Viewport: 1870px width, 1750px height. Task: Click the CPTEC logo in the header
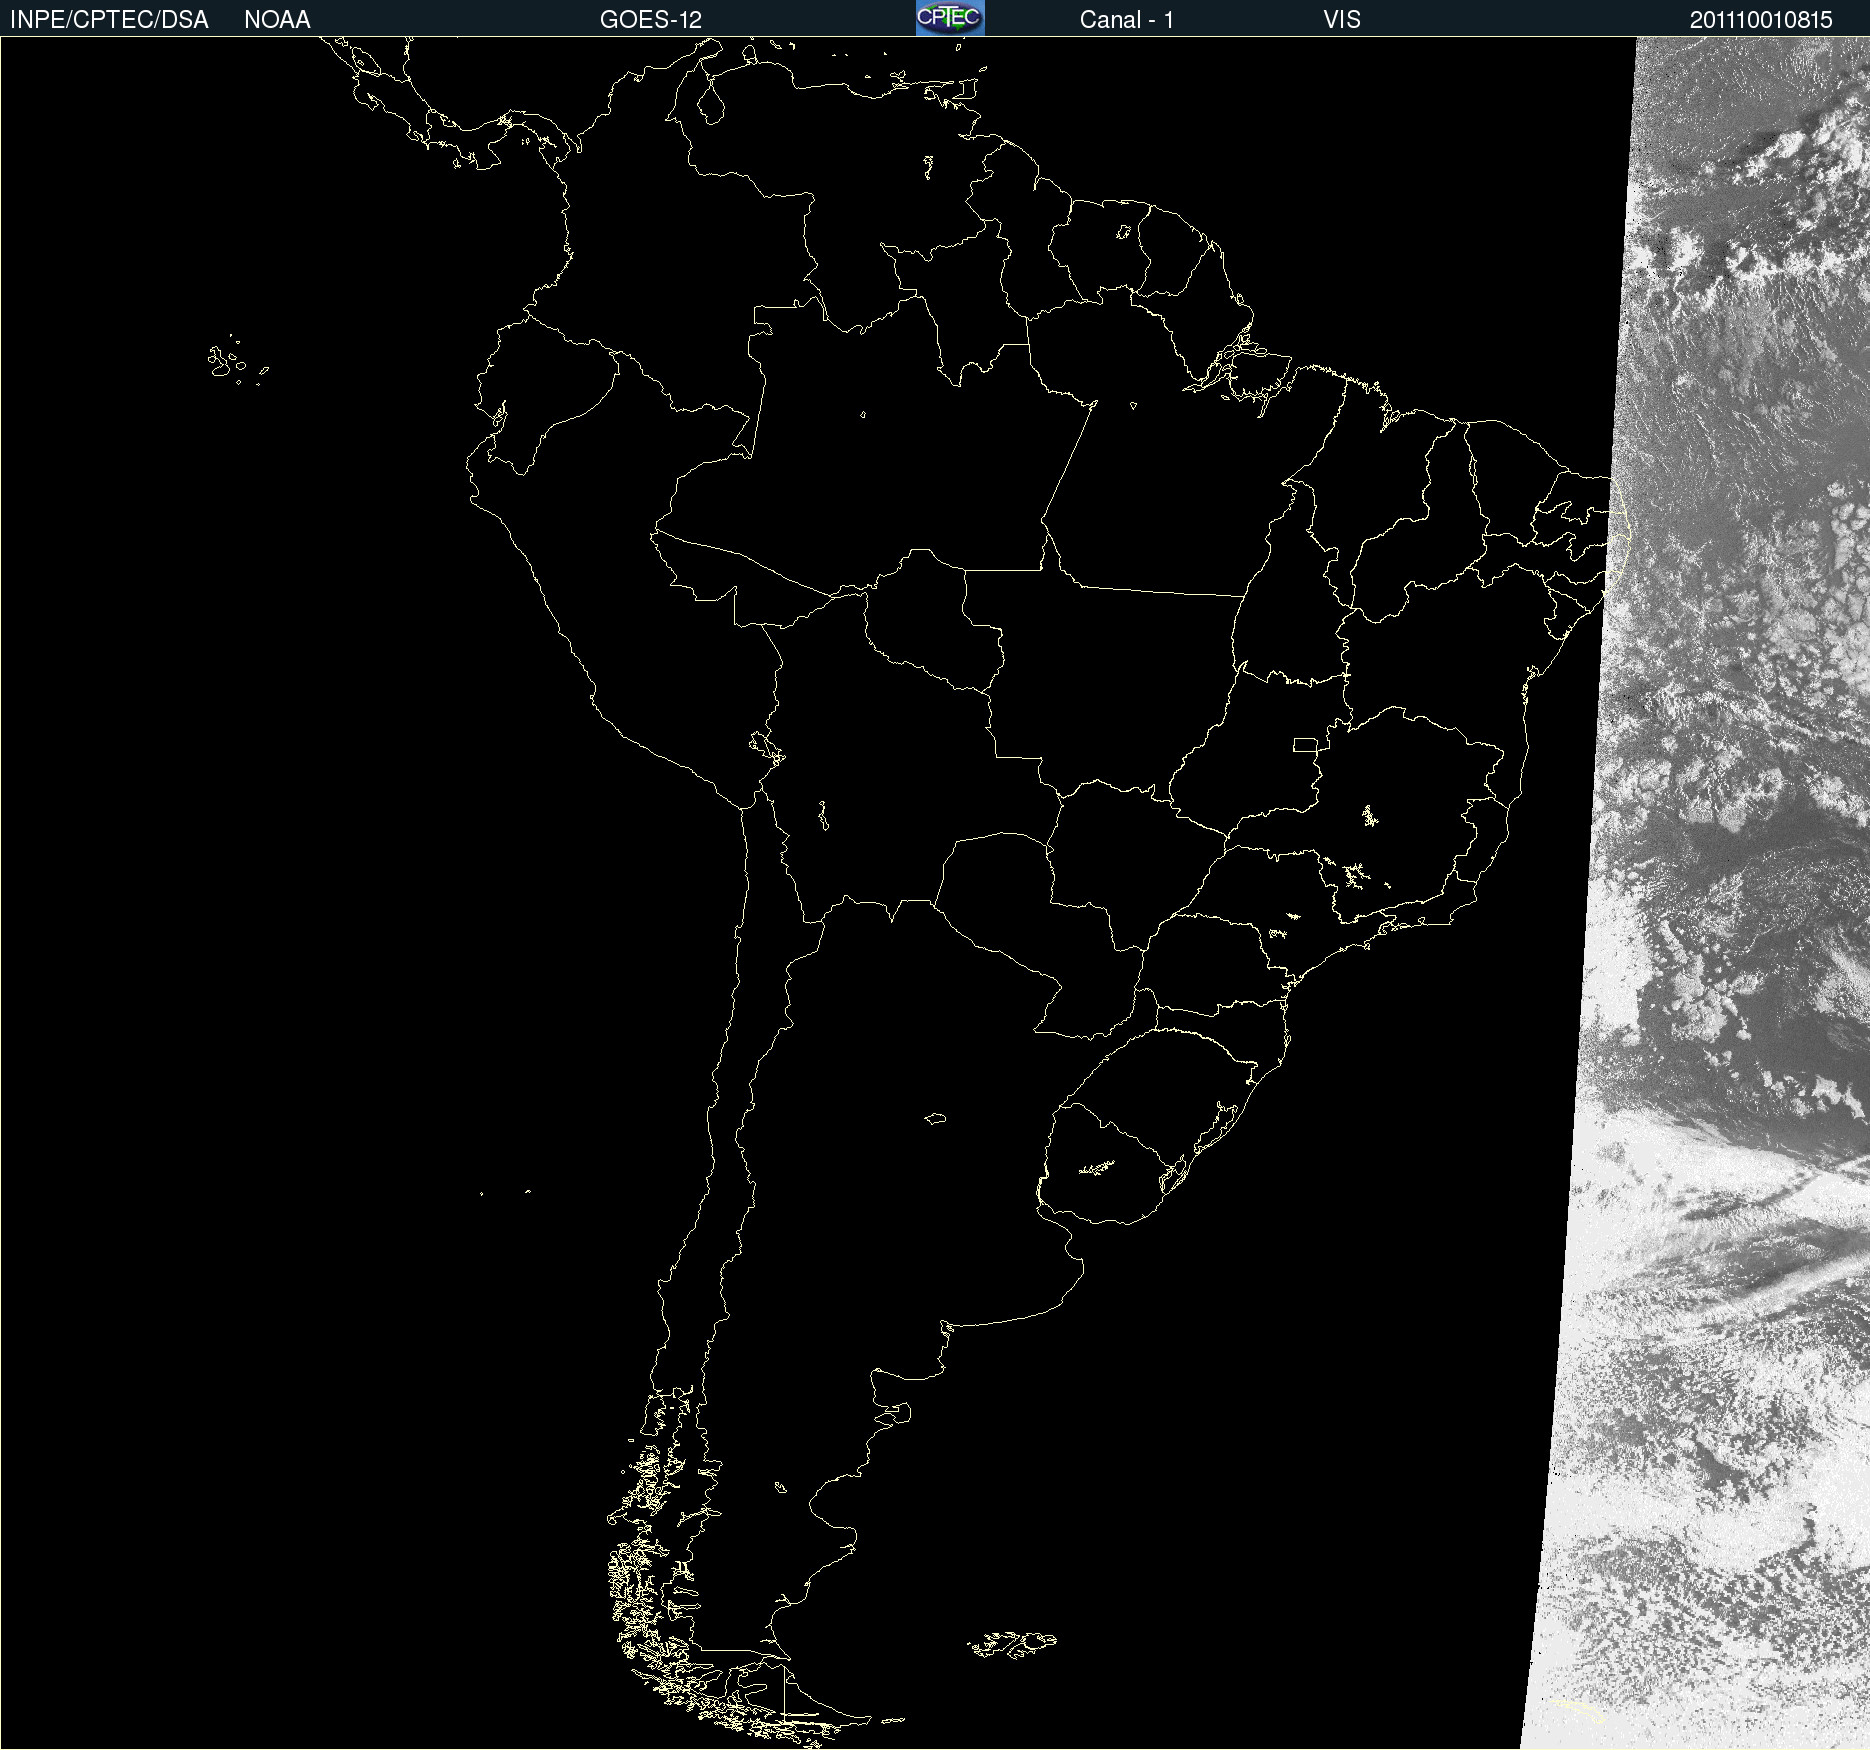coord(950,18)
